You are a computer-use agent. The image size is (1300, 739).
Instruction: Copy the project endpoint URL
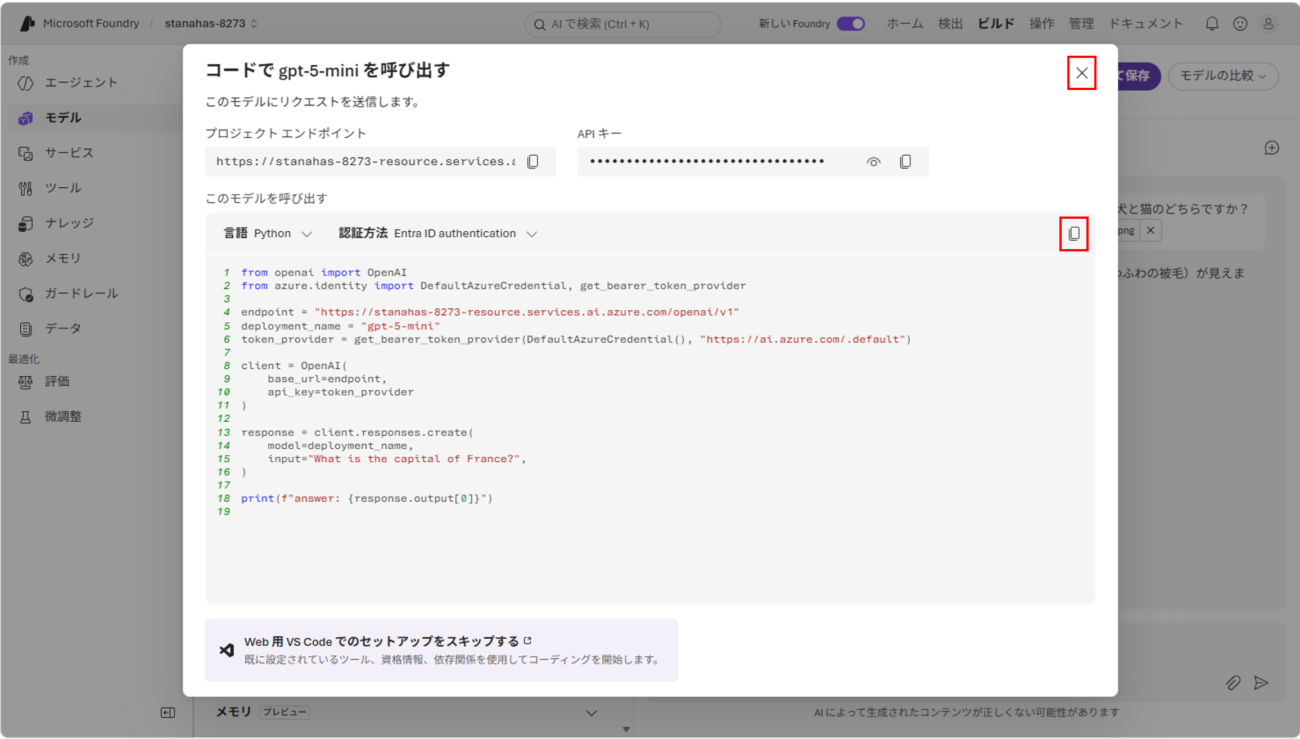pos(533,162)
